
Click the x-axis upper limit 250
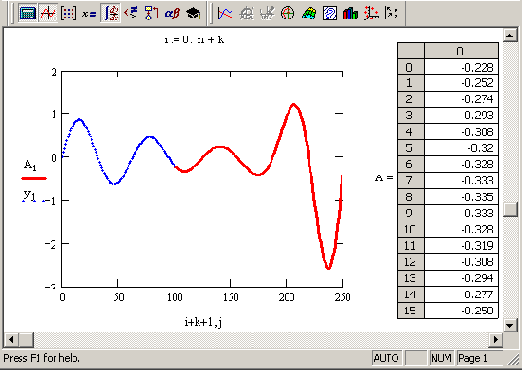tap(343, 297)
